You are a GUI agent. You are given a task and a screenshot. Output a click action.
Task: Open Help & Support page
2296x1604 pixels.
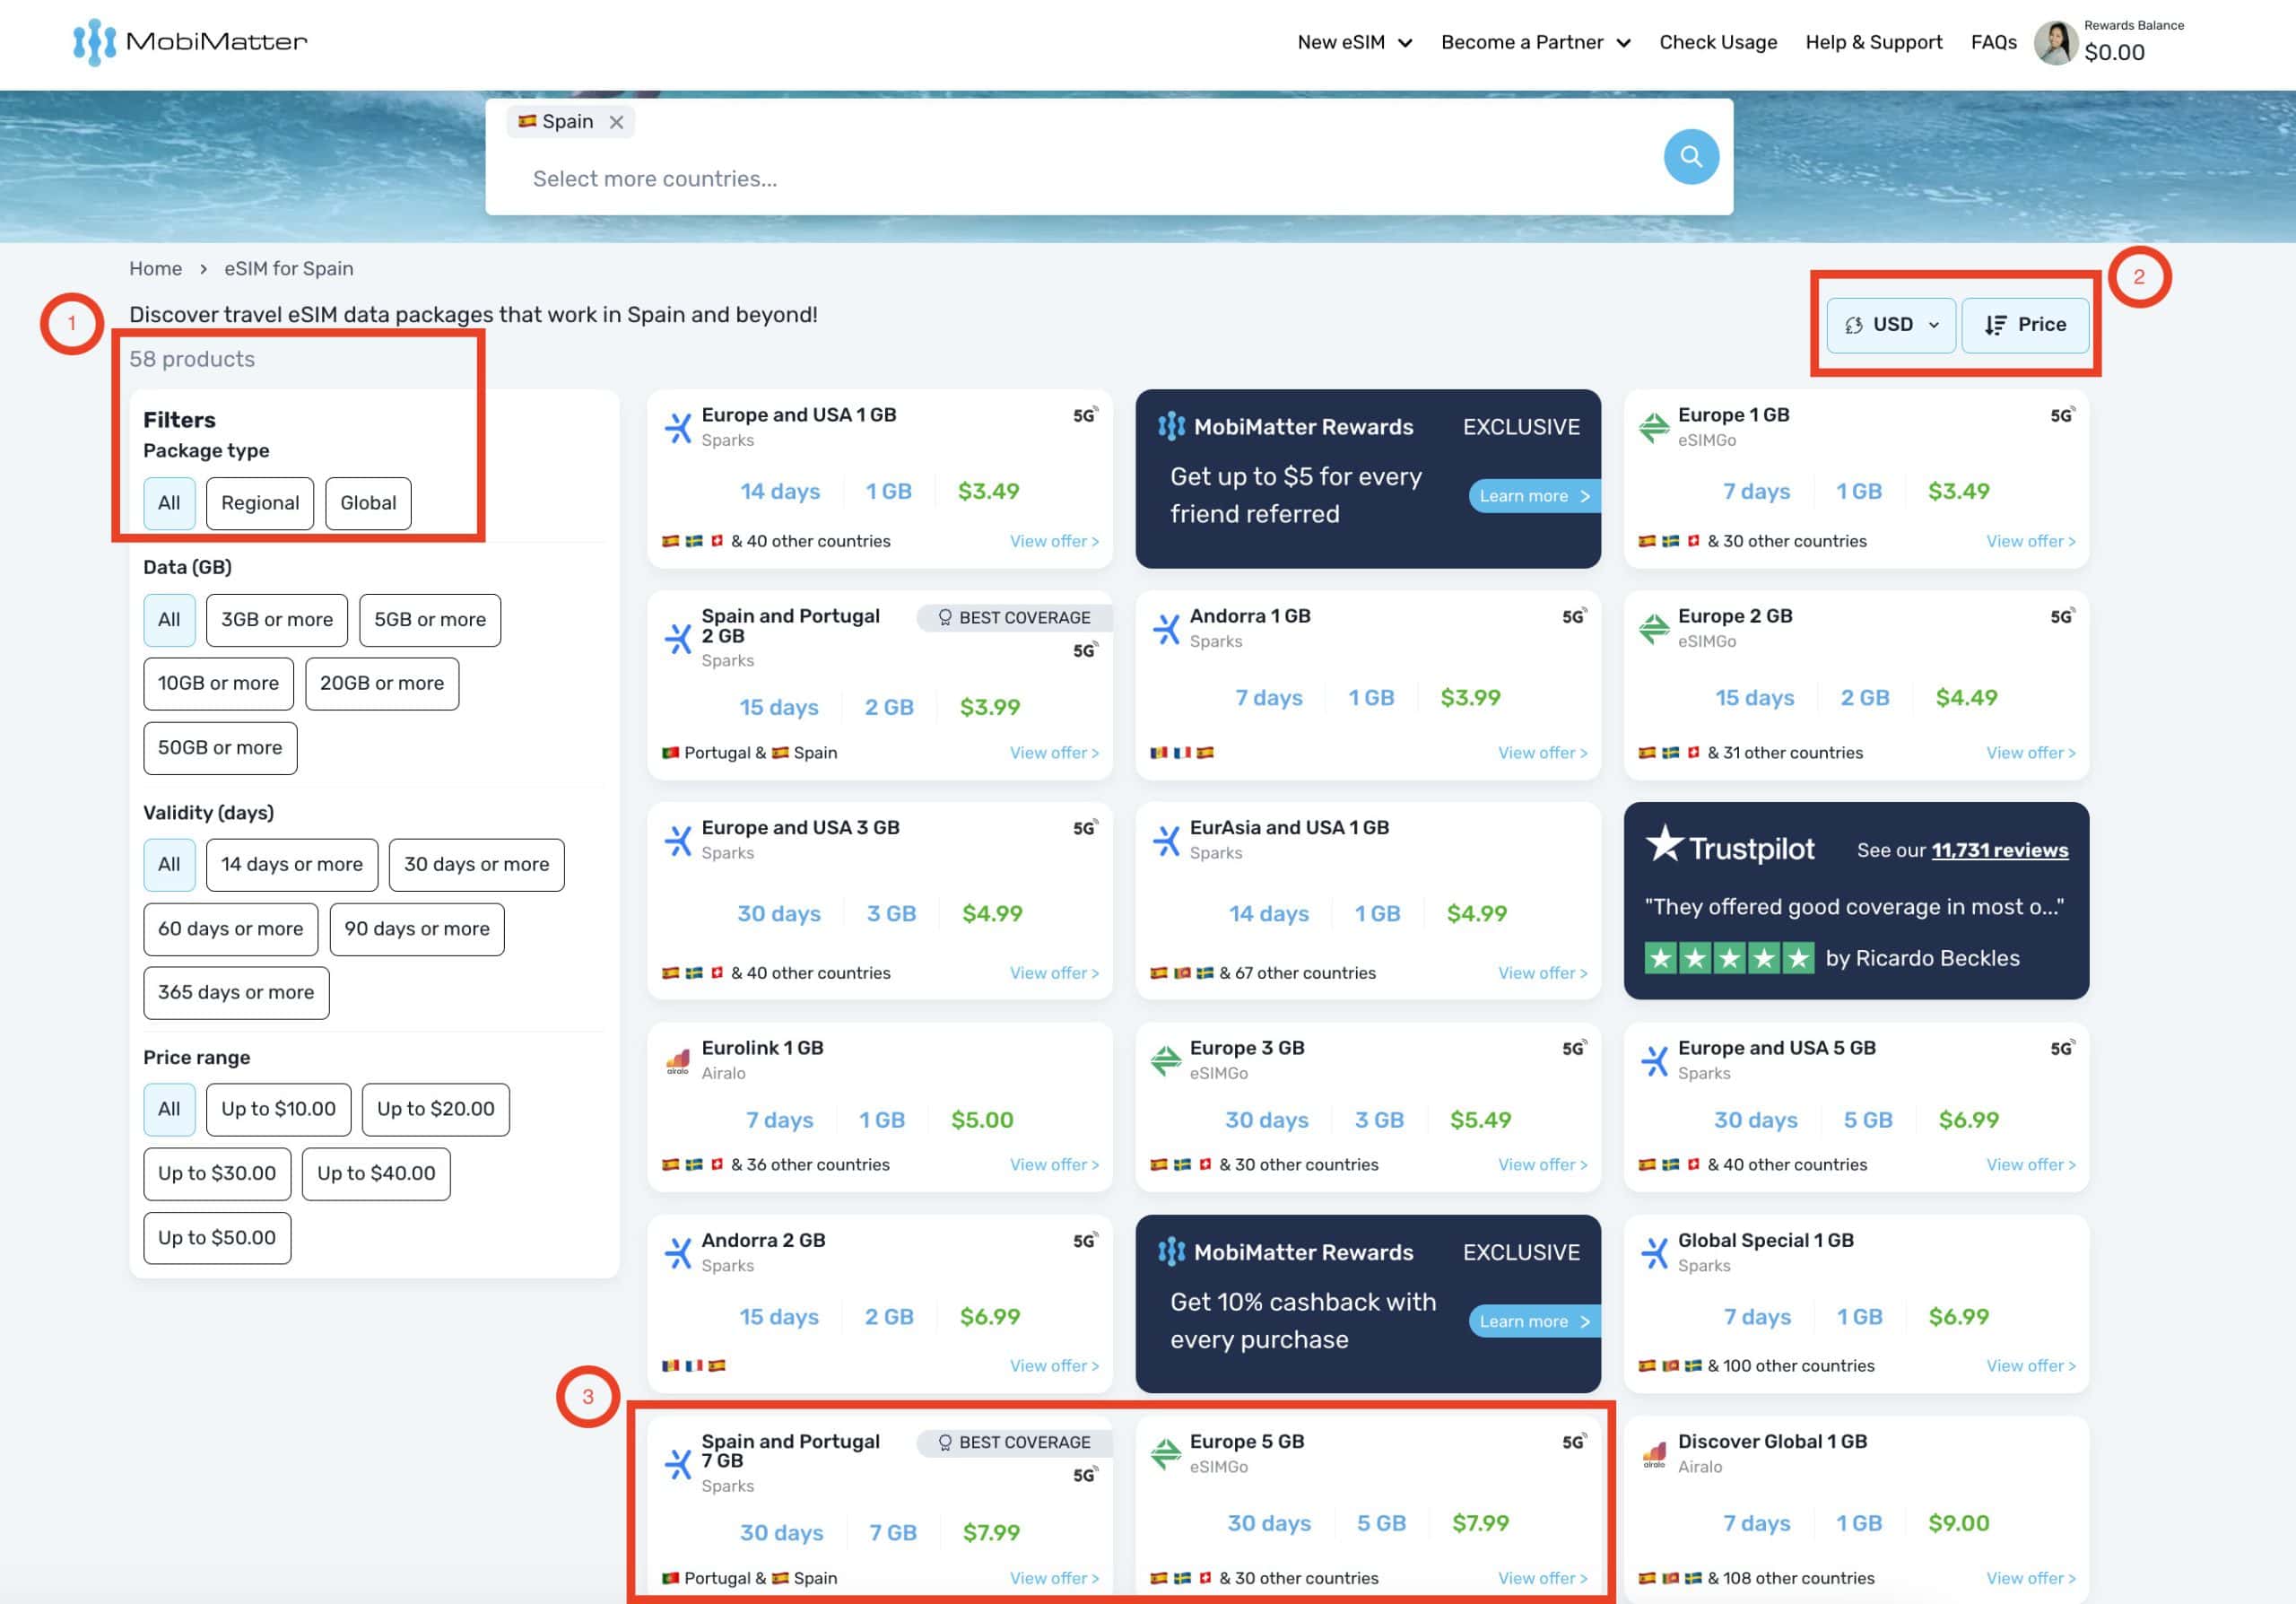click(1874, 42)
